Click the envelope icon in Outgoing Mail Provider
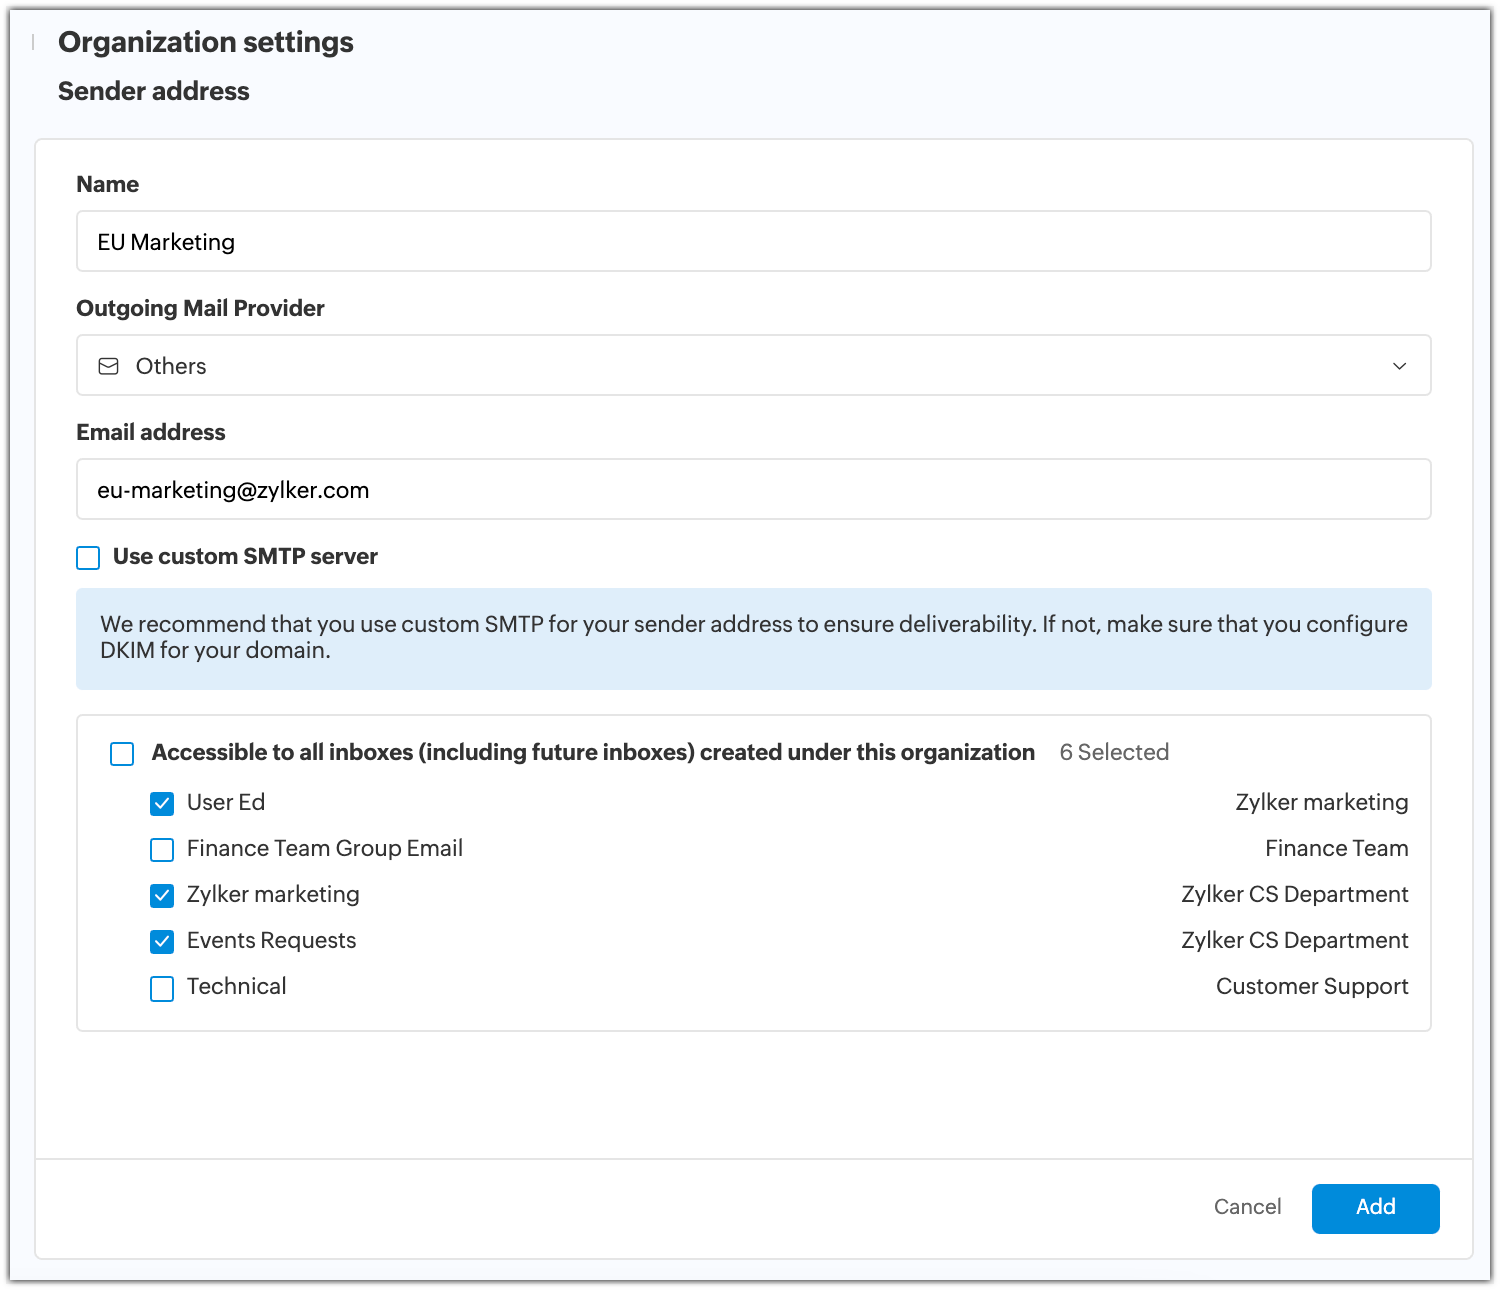The width and height of the screenshot is (1500, 1290). tap(106, 366)
